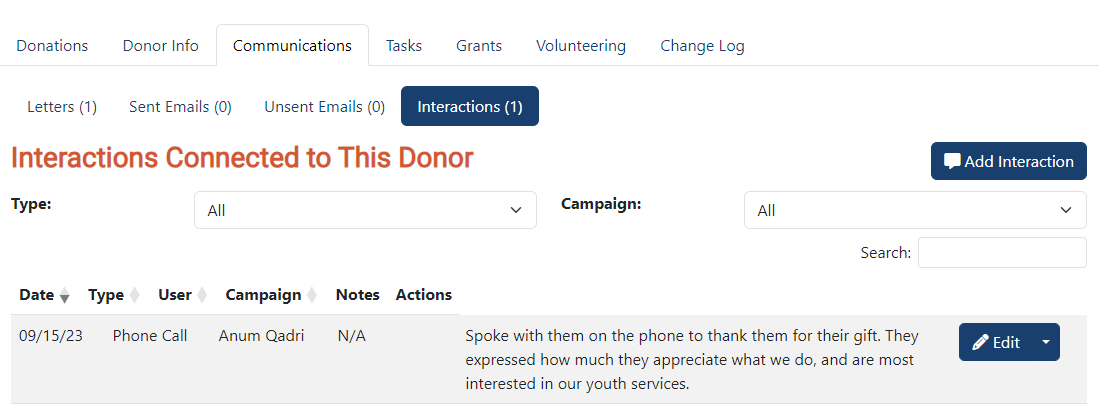Focus the Search input field
The height and width of the screenshot is (415, 1100).
click(1002, 252)
